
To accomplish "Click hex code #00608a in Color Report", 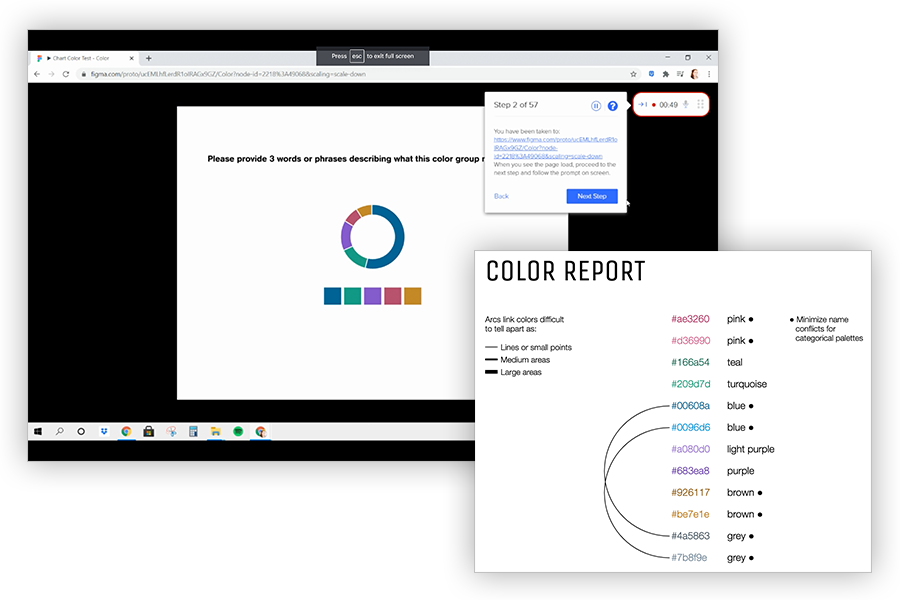I will click(690, 406).
